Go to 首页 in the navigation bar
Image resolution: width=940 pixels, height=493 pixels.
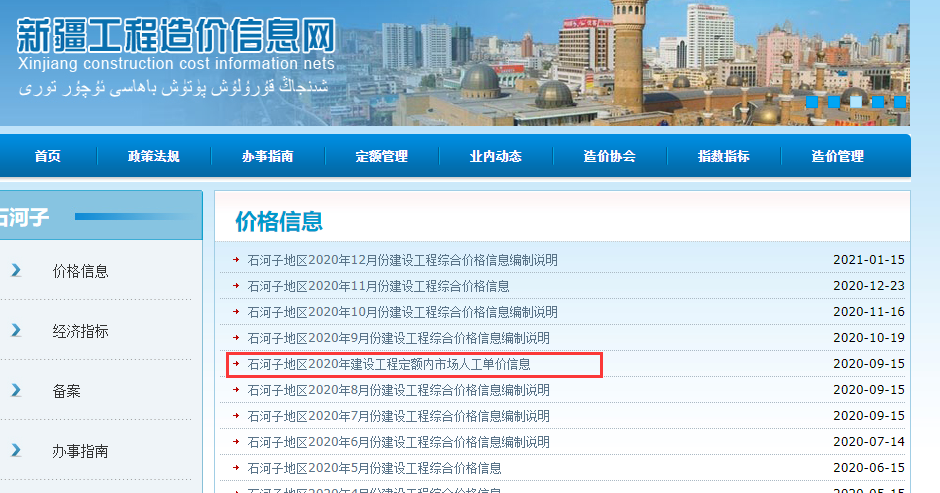(47, 157)
